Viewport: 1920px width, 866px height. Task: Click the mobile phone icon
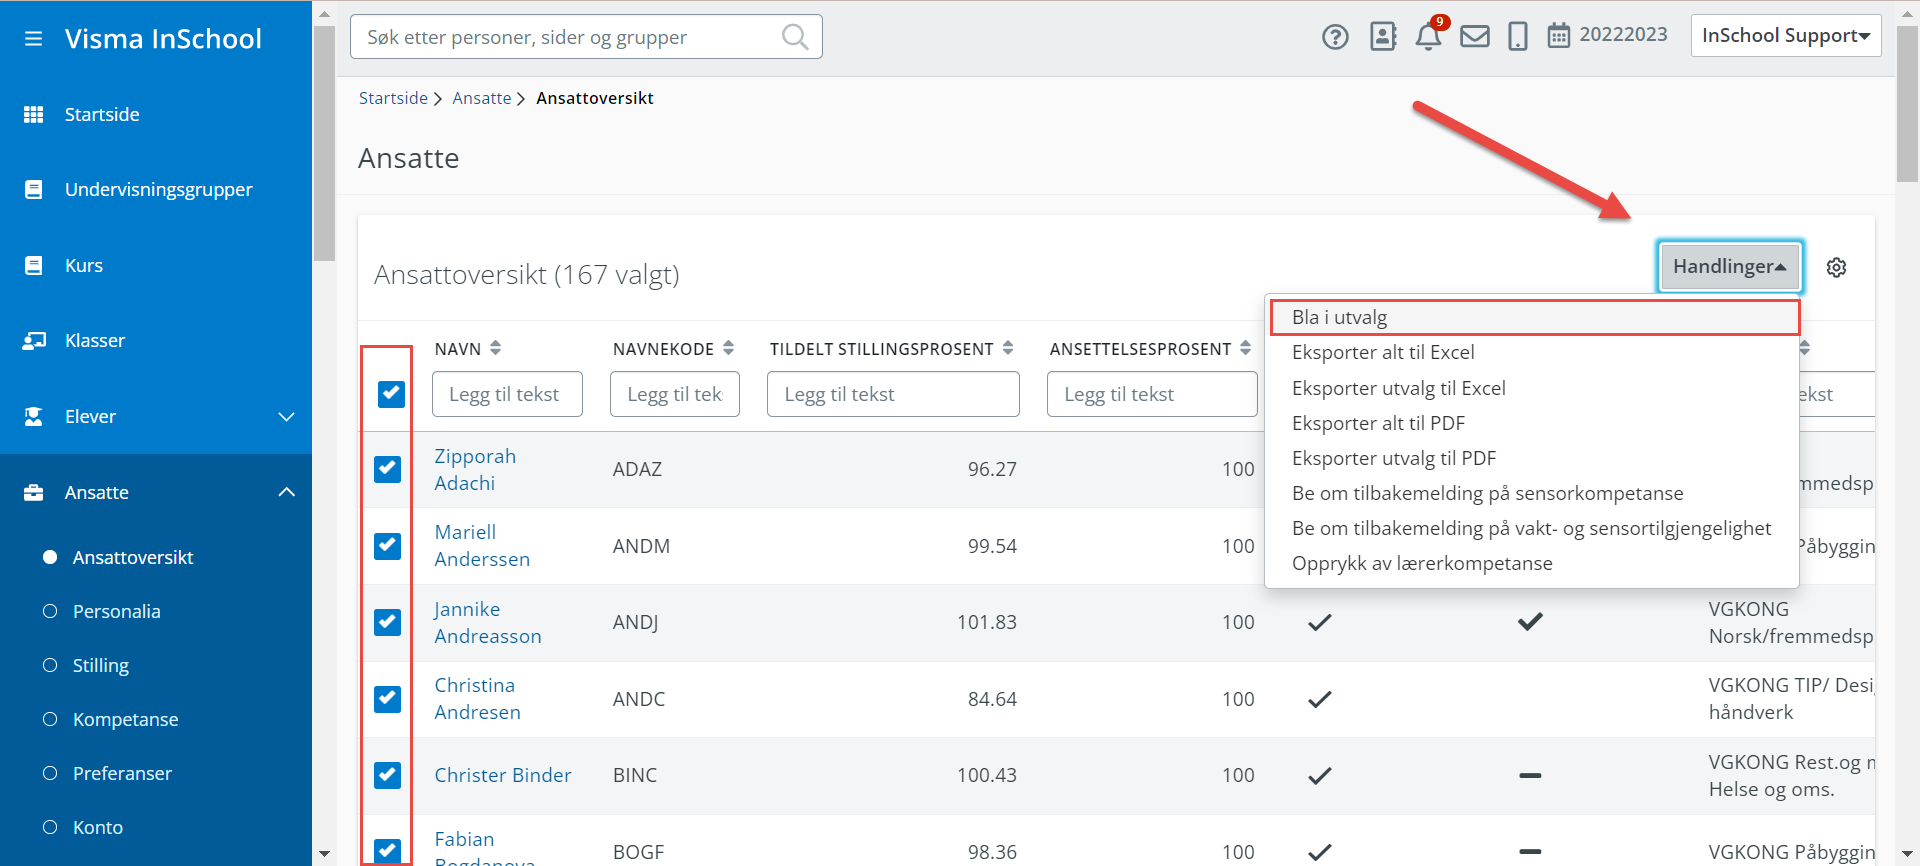1518,37
